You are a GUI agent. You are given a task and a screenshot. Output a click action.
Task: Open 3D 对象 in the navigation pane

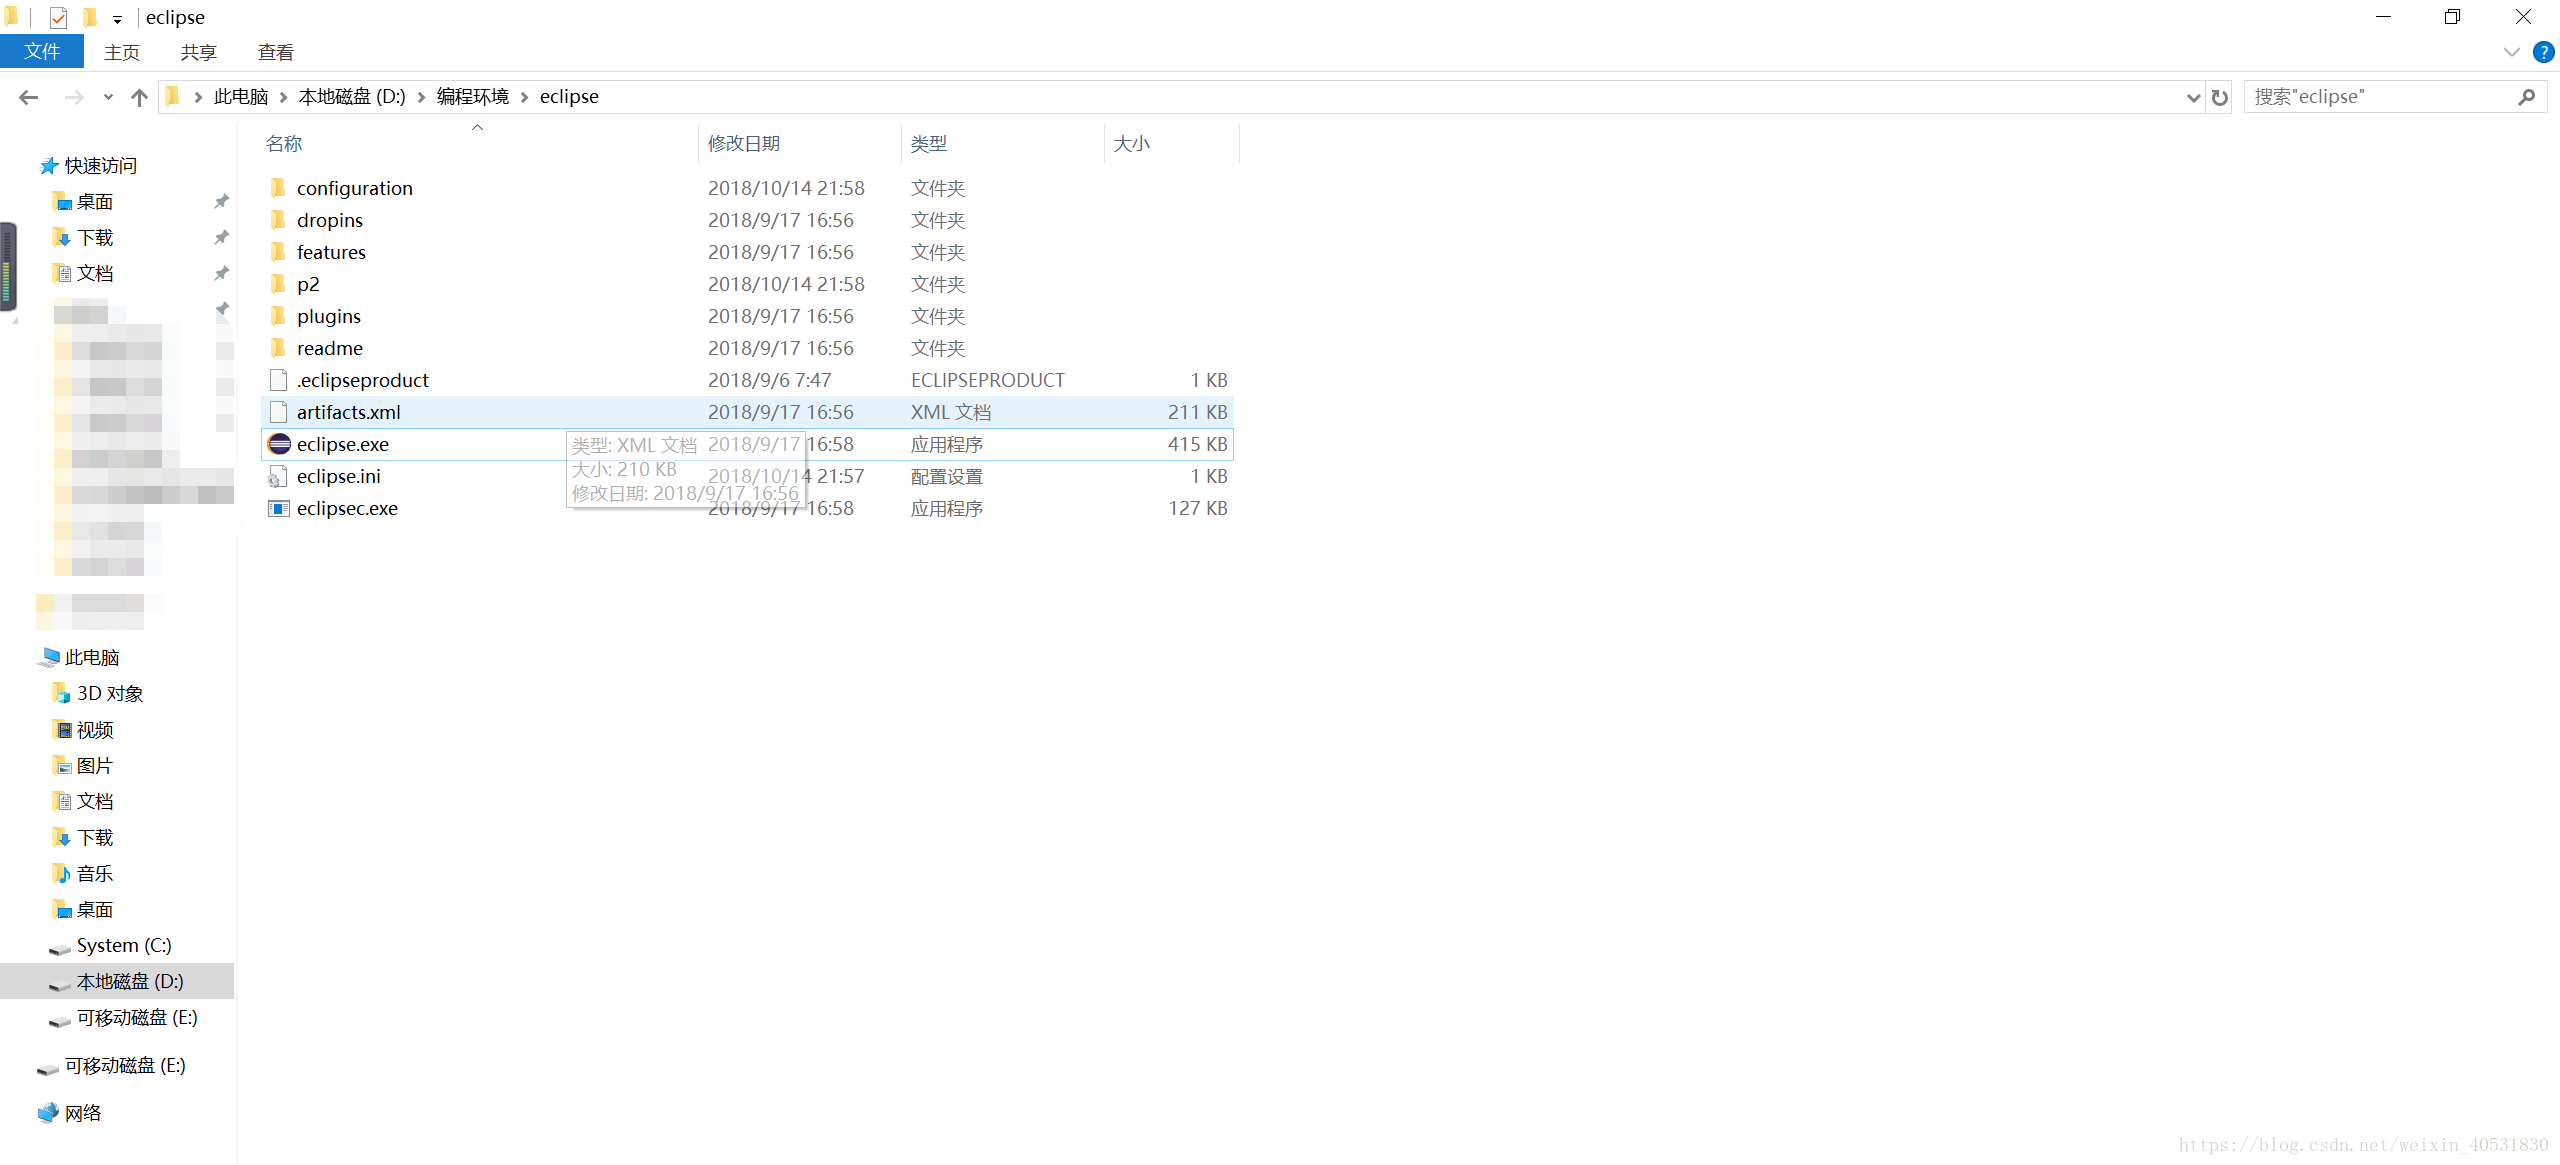(x=110, y=694)
